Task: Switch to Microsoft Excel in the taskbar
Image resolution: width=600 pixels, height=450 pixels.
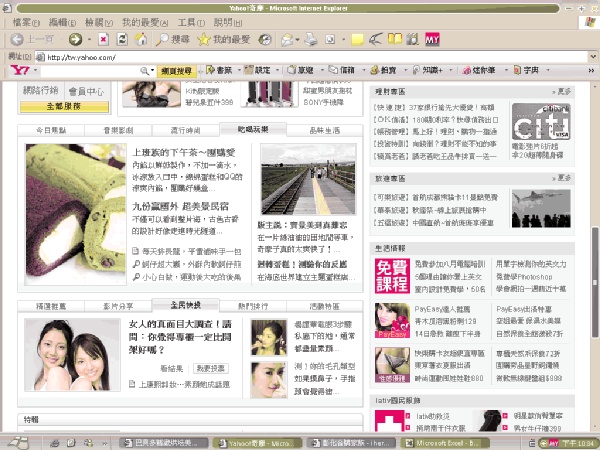Action: point(445,443)
